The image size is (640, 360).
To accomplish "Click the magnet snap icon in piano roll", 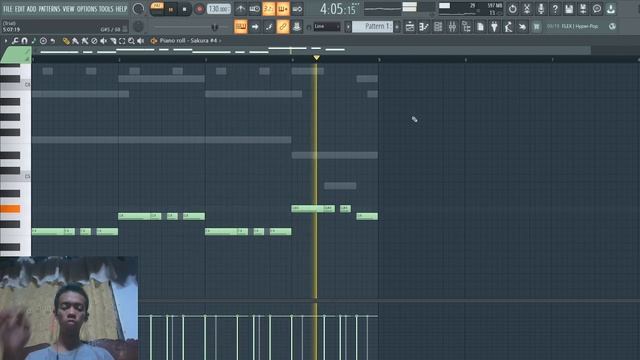I will pyautogui.click(x=24, y=41).
